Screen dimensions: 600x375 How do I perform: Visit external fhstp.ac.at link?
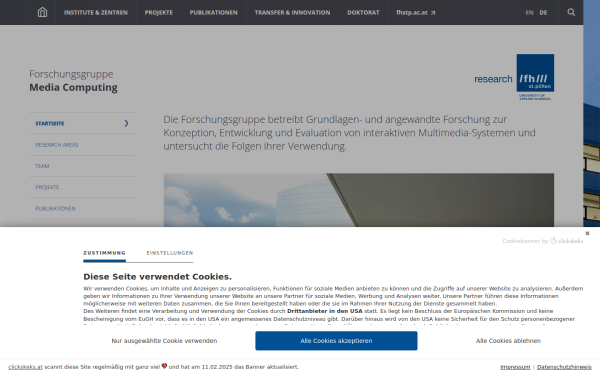coord(416,13)
